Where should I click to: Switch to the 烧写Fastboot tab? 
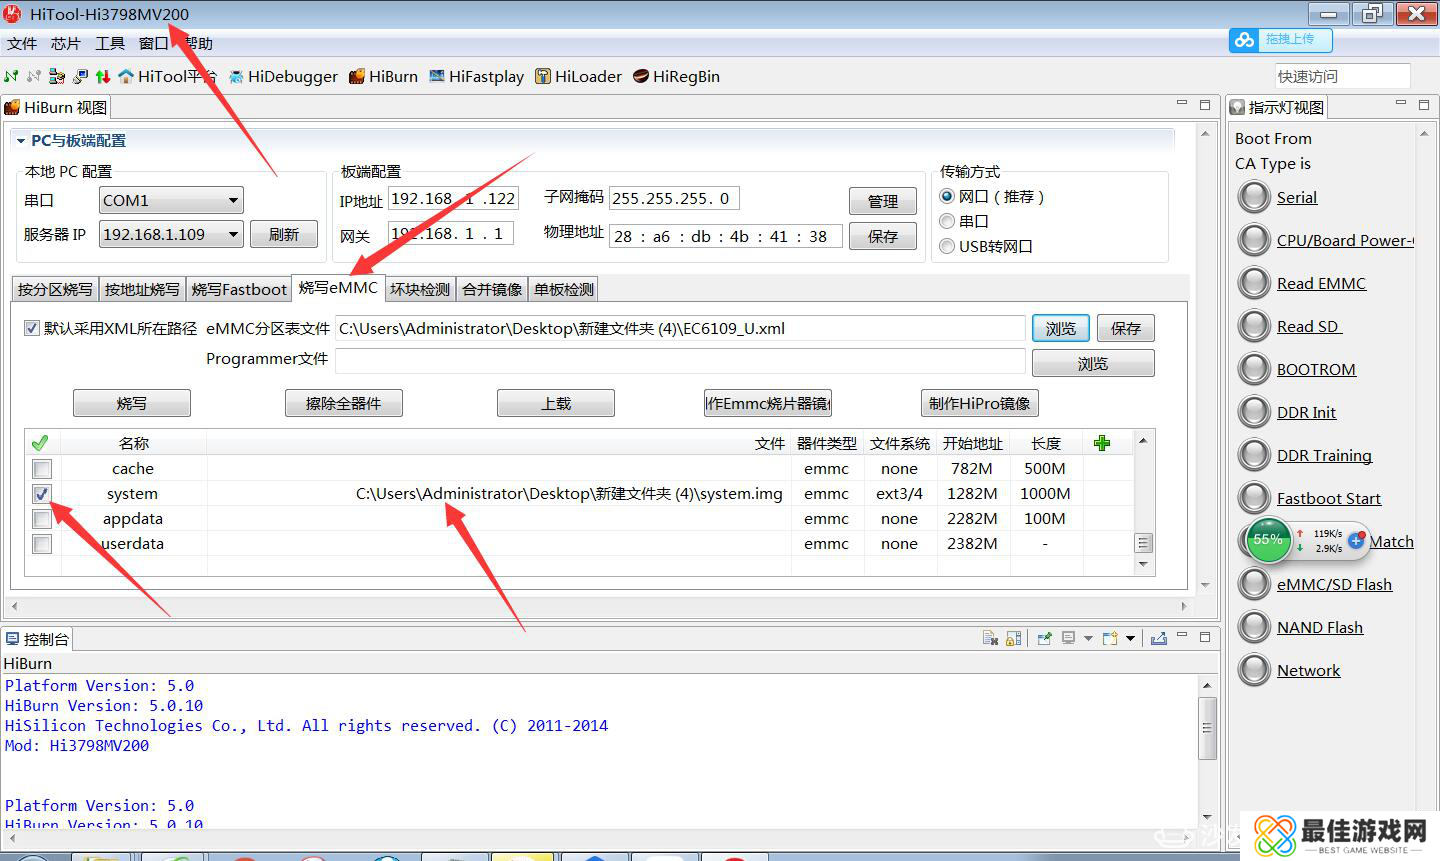[239, 290]
